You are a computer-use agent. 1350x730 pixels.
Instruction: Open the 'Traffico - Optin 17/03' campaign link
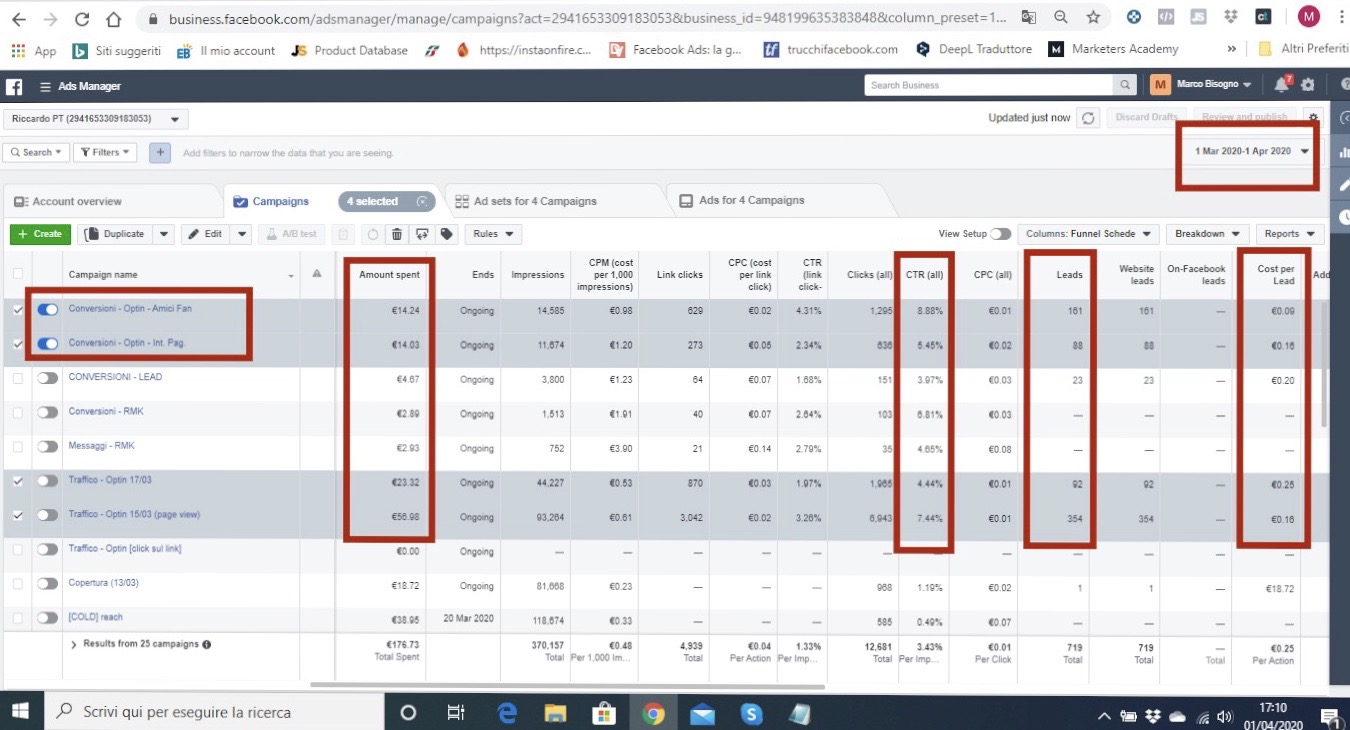110,480
